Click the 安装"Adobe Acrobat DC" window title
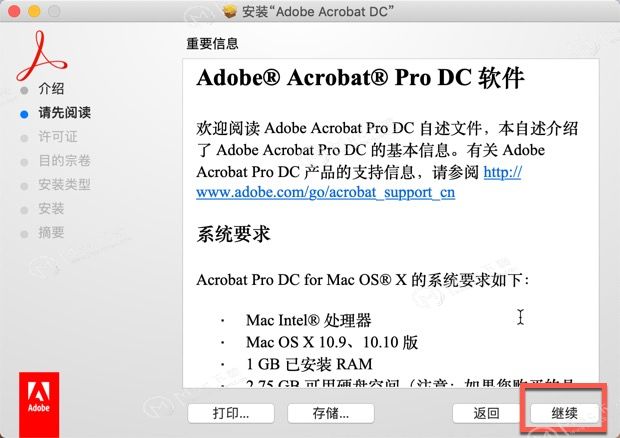 tap(318, 11)
